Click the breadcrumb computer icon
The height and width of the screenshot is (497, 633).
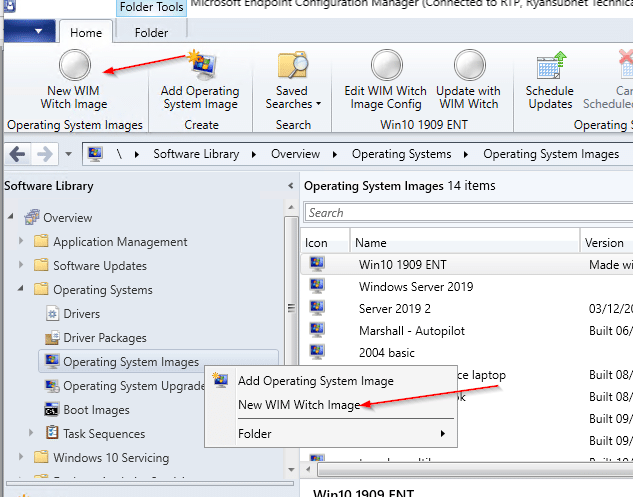(95, 154)
